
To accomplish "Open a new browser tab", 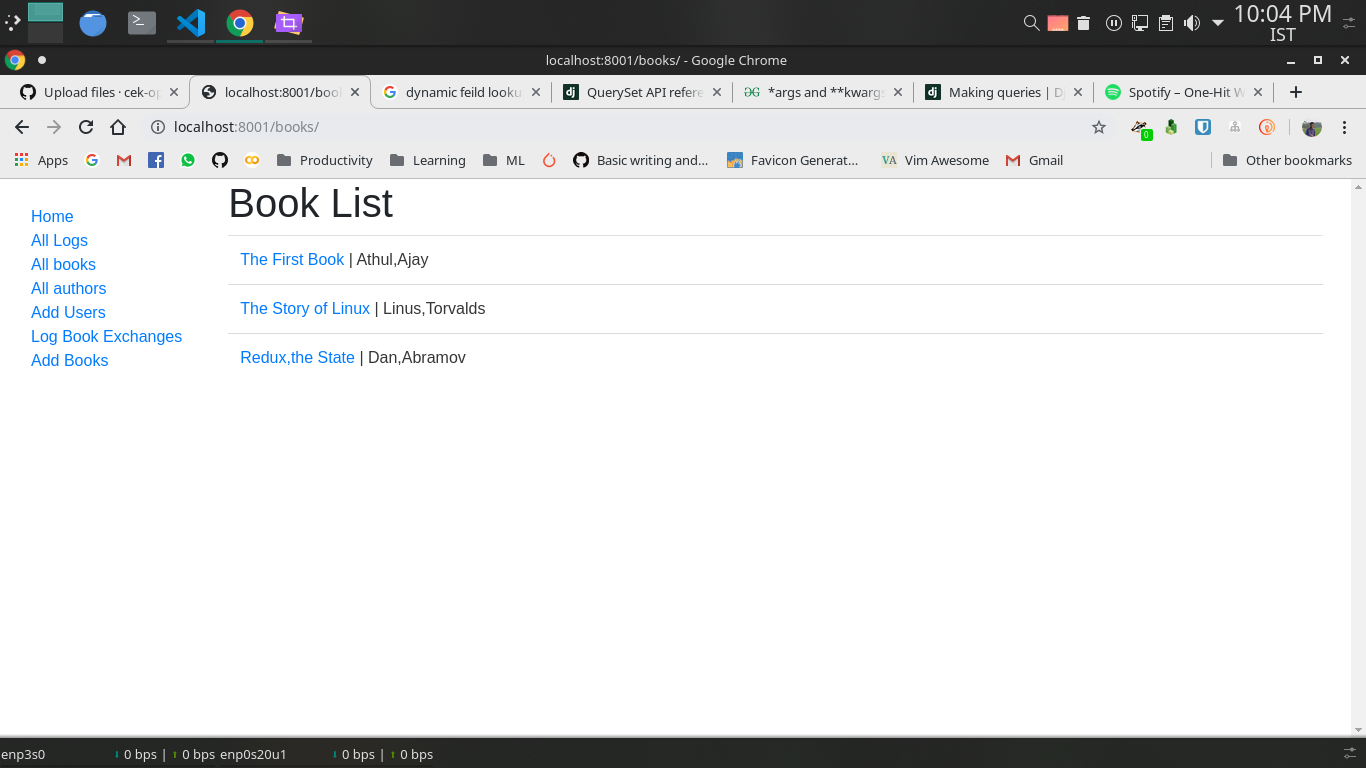I will coord(1296,92).
